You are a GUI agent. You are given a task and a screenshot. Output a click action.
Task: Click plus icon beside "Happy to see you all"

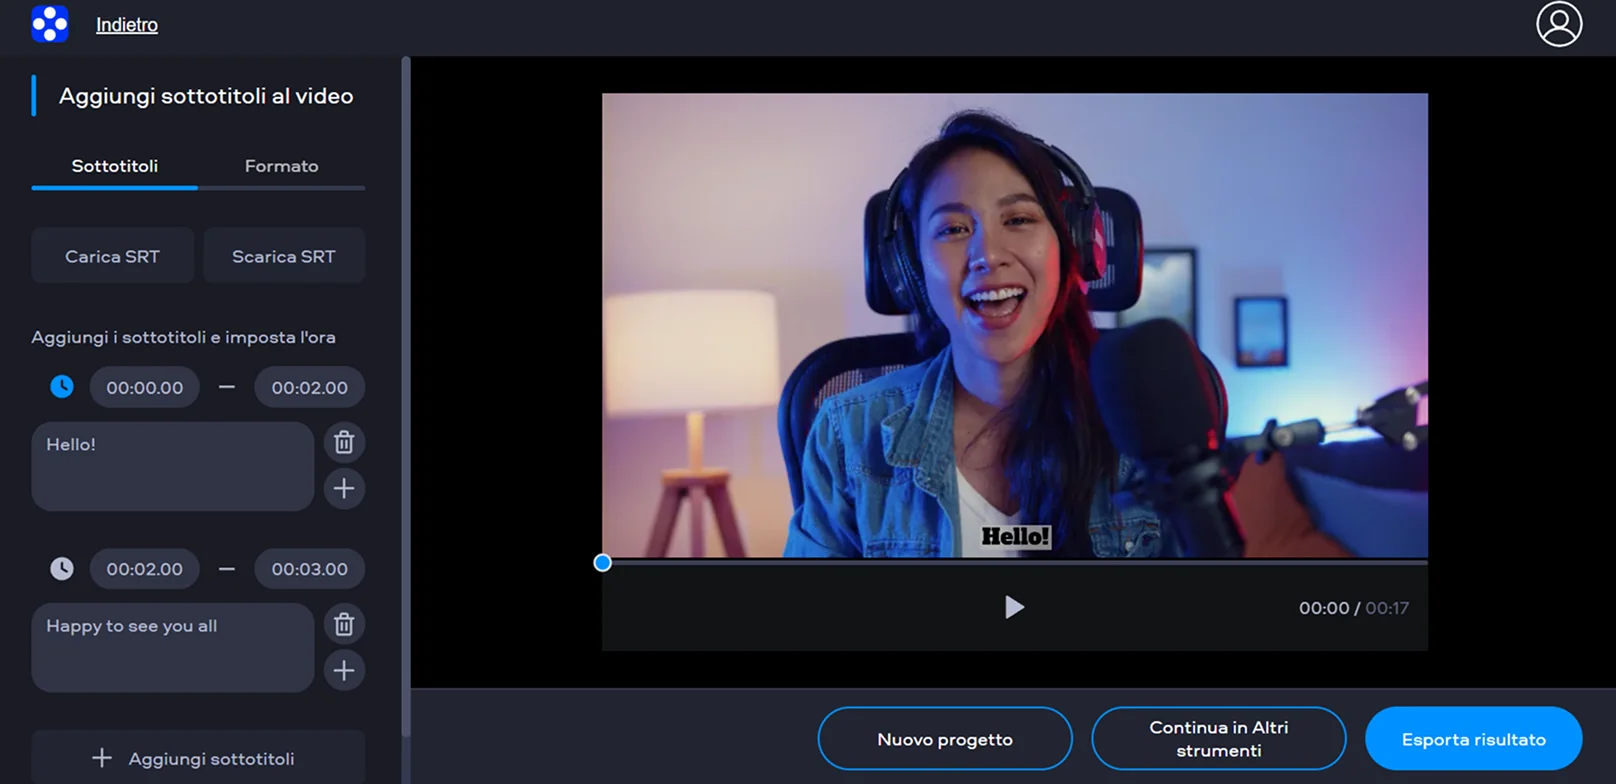[x=344, y=670]
